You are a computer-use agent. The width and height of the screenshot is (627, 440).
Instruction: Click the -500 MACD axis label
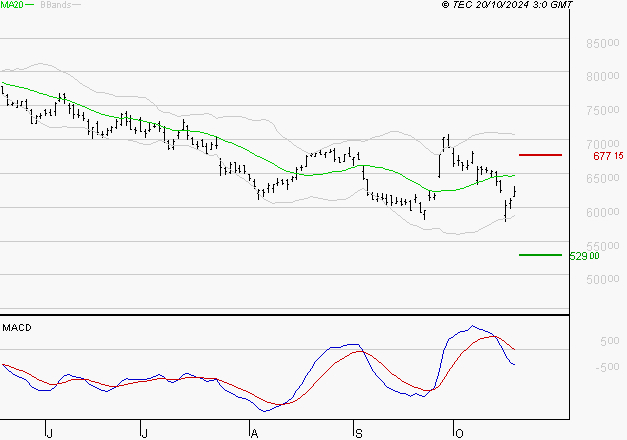point(607,367)
